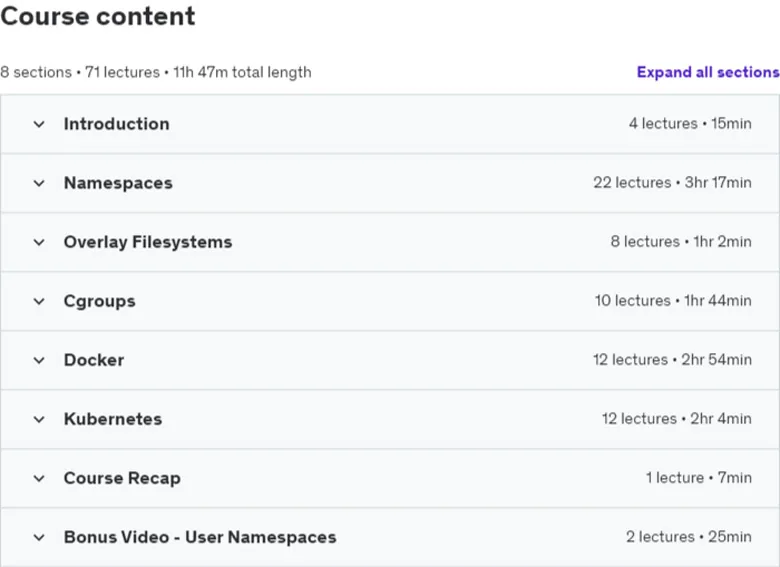780x567 pixels.
Task: Select the Course Recap heading
Action: pyautogui.click(x=122, y=478)
